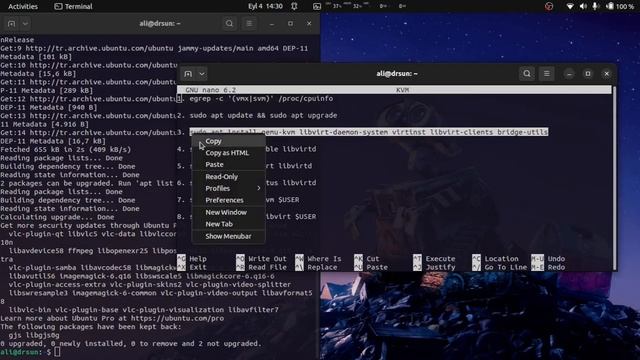
Task: Click the sudo apt update upgrade line
Action: (263, 116)
